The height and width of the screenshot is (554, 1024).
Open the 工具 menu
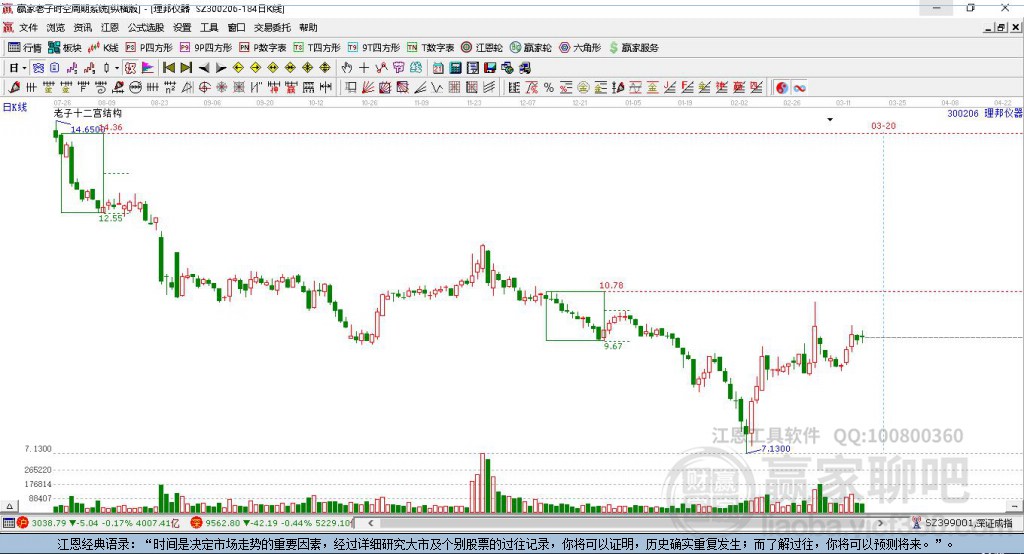click(x=209, y=27)
